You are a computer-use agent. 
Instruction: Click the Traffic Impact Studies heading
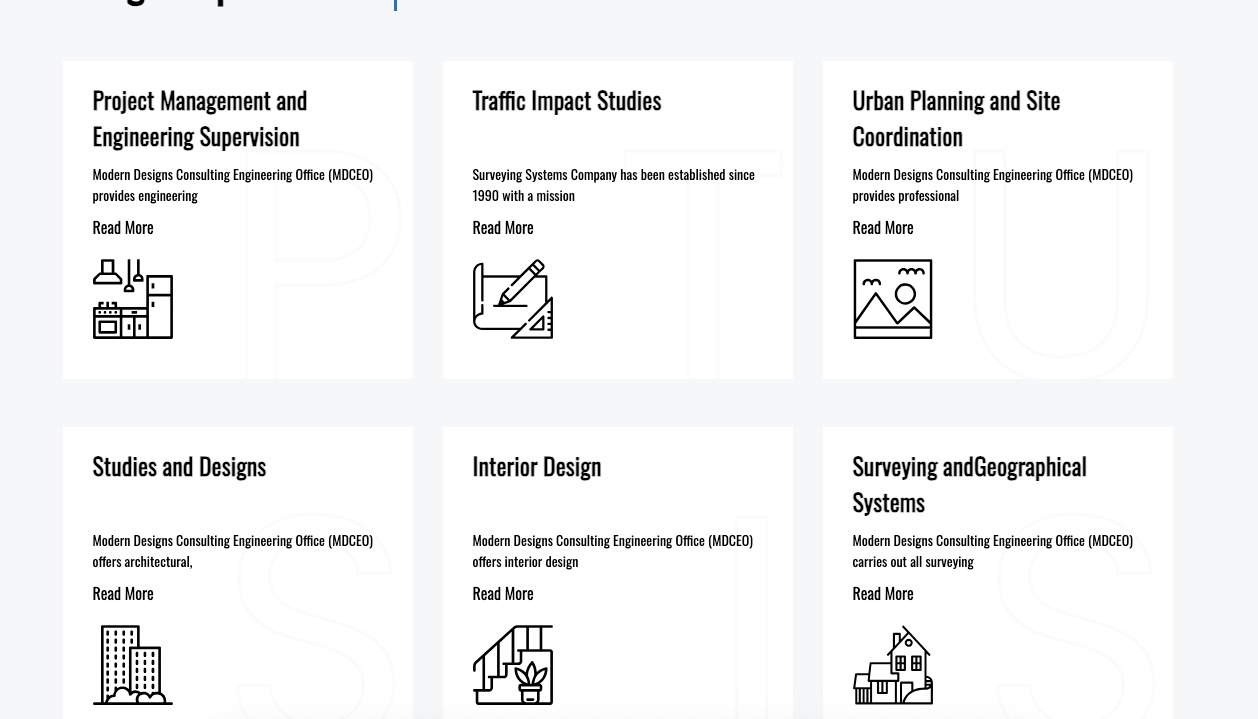pos(566,101)
